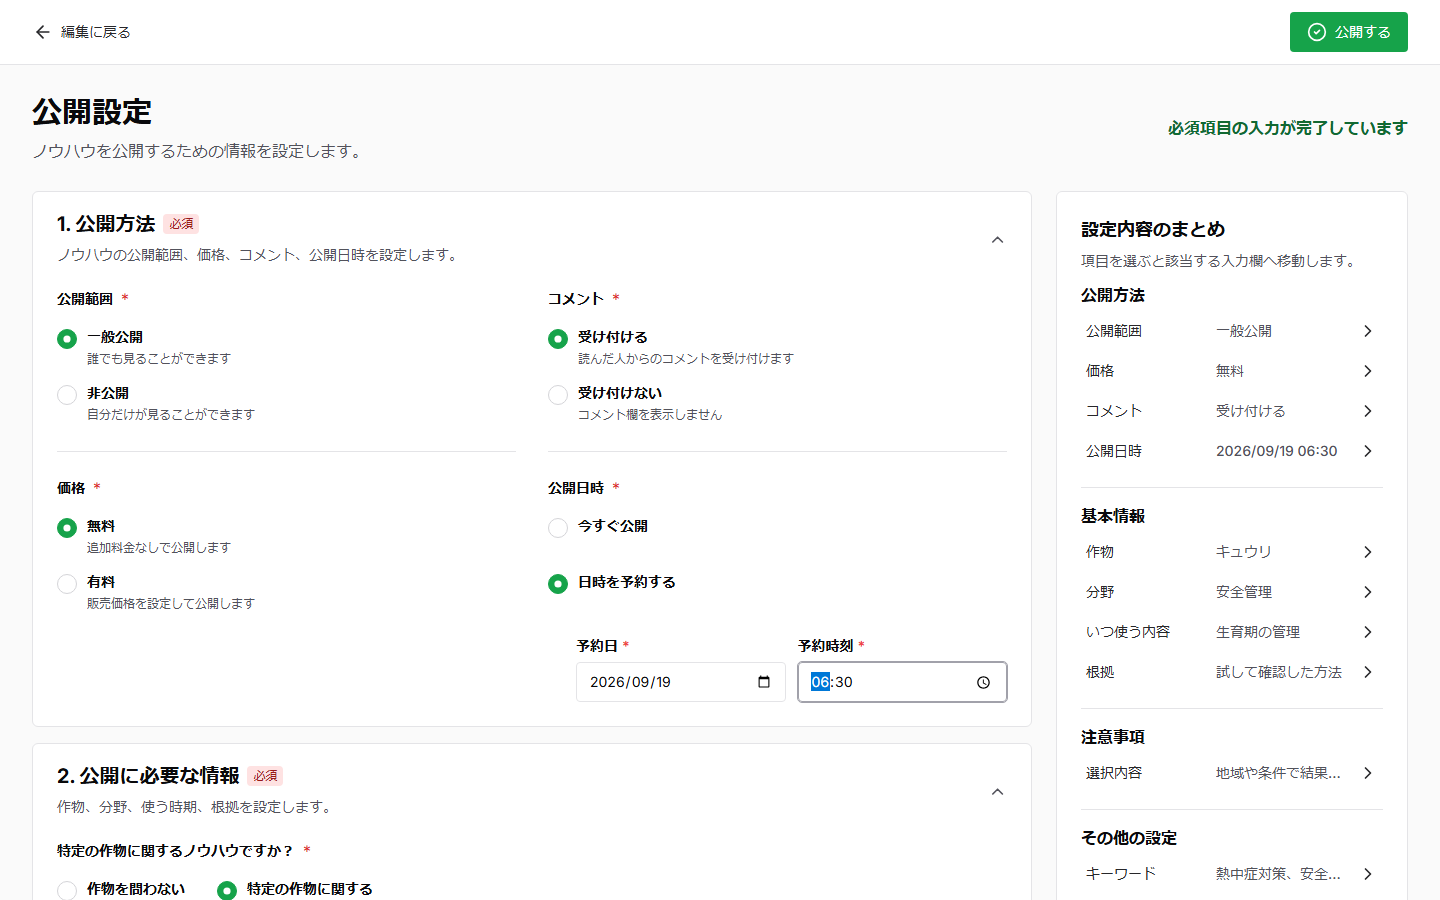This screenshot has height=900, width=1440.
Task: Click the 公開する button
Action: [x=1348, y=32]
